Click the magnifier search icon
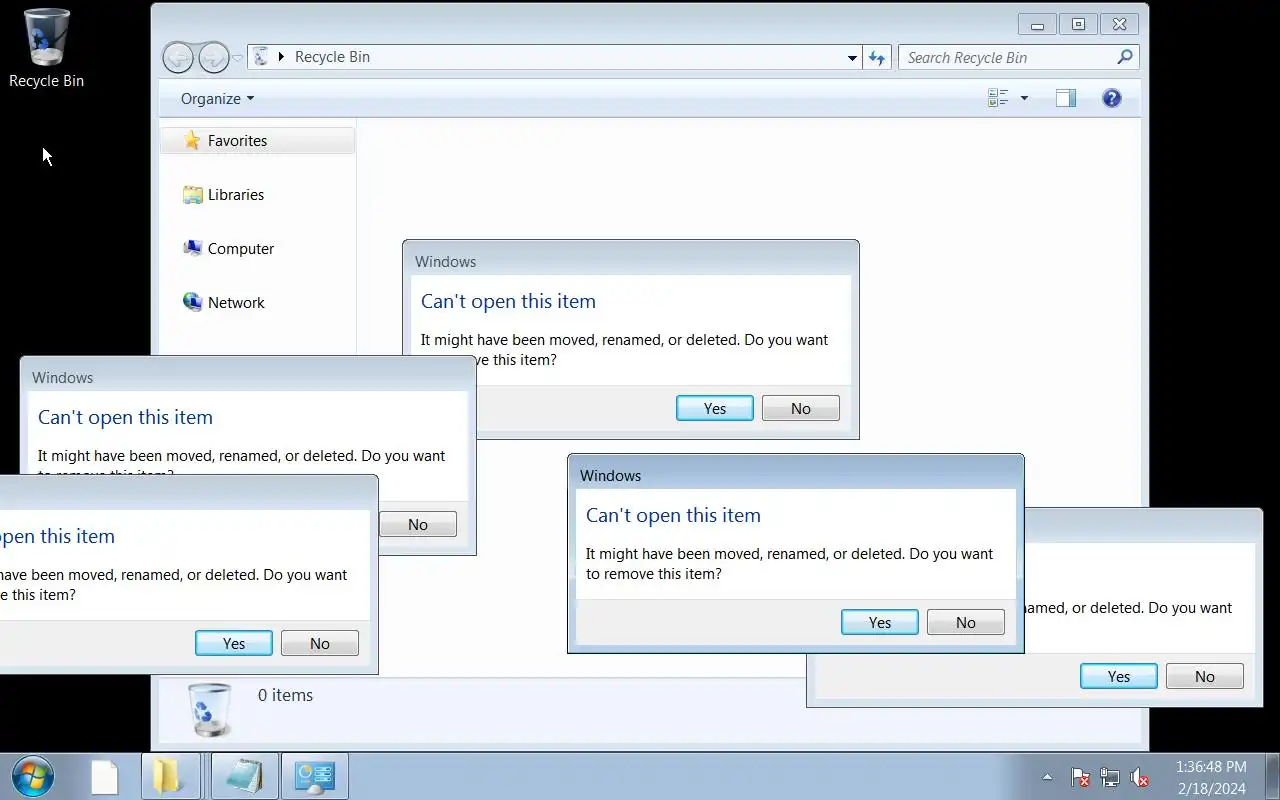 click(1125, 57)
